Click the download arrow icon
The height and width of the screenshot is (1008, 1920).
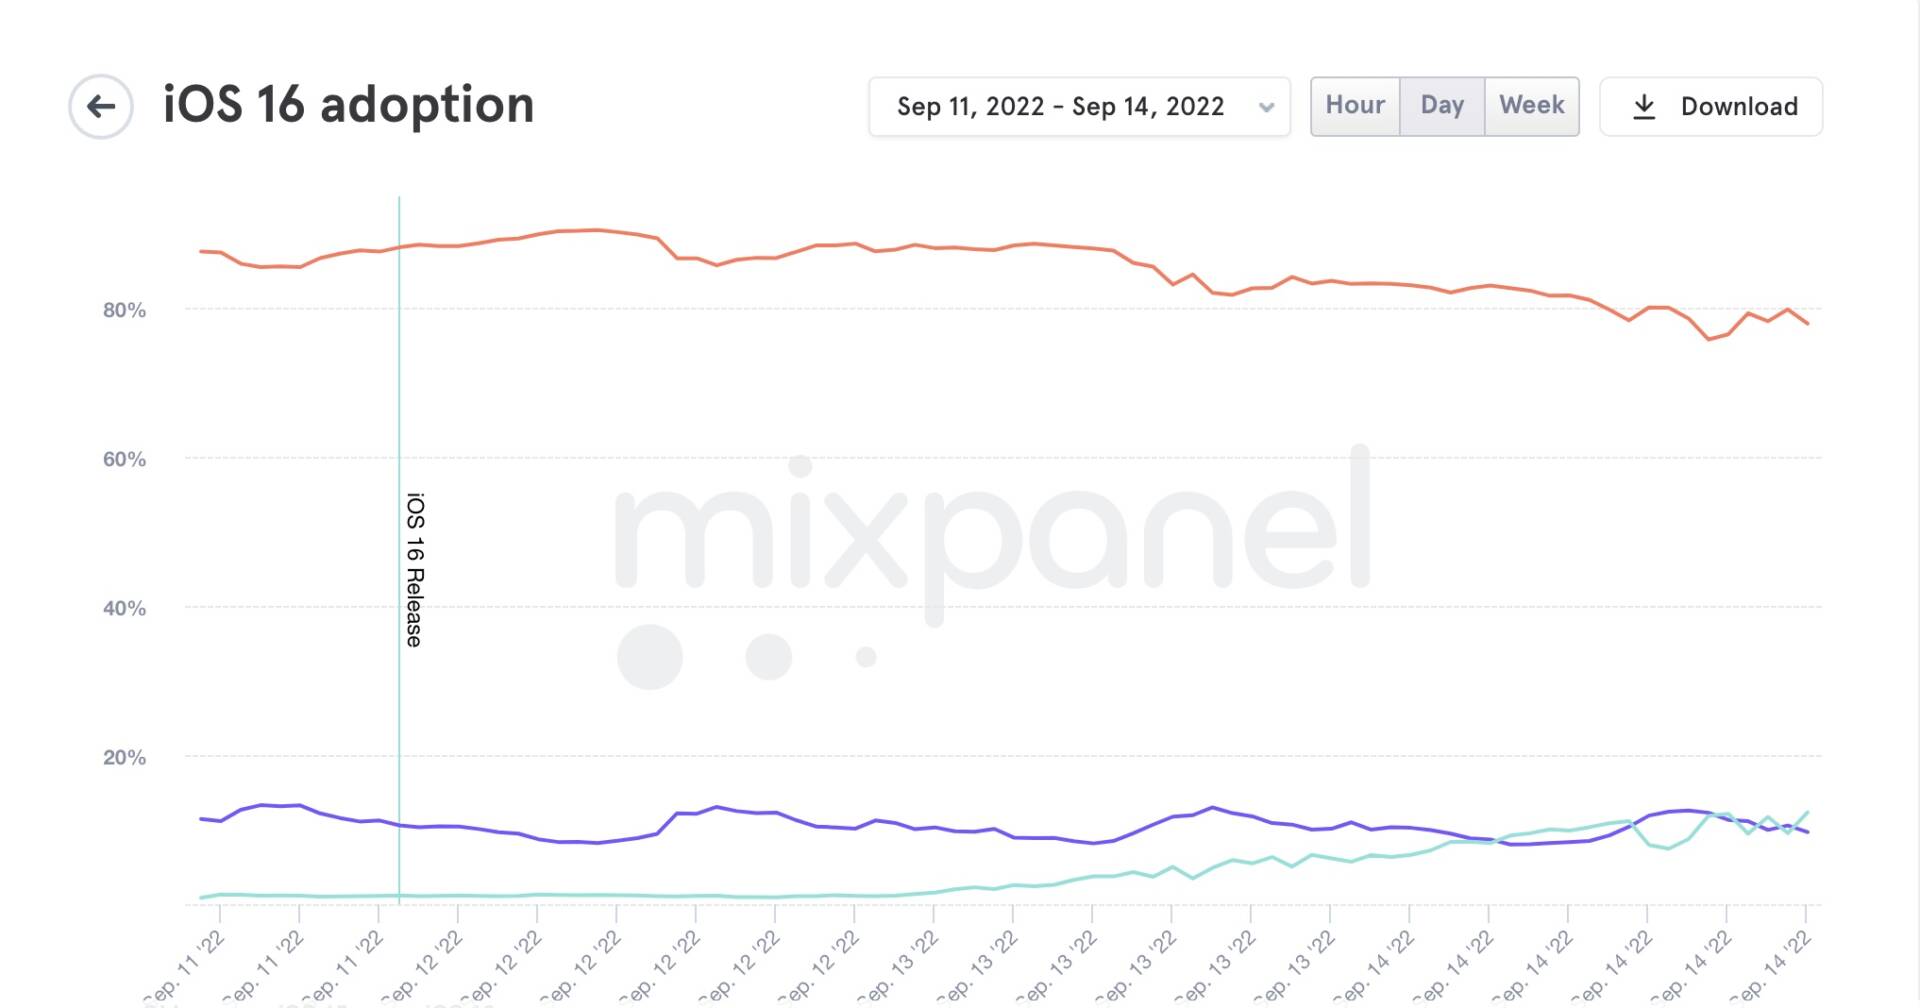click(1644, 107)
